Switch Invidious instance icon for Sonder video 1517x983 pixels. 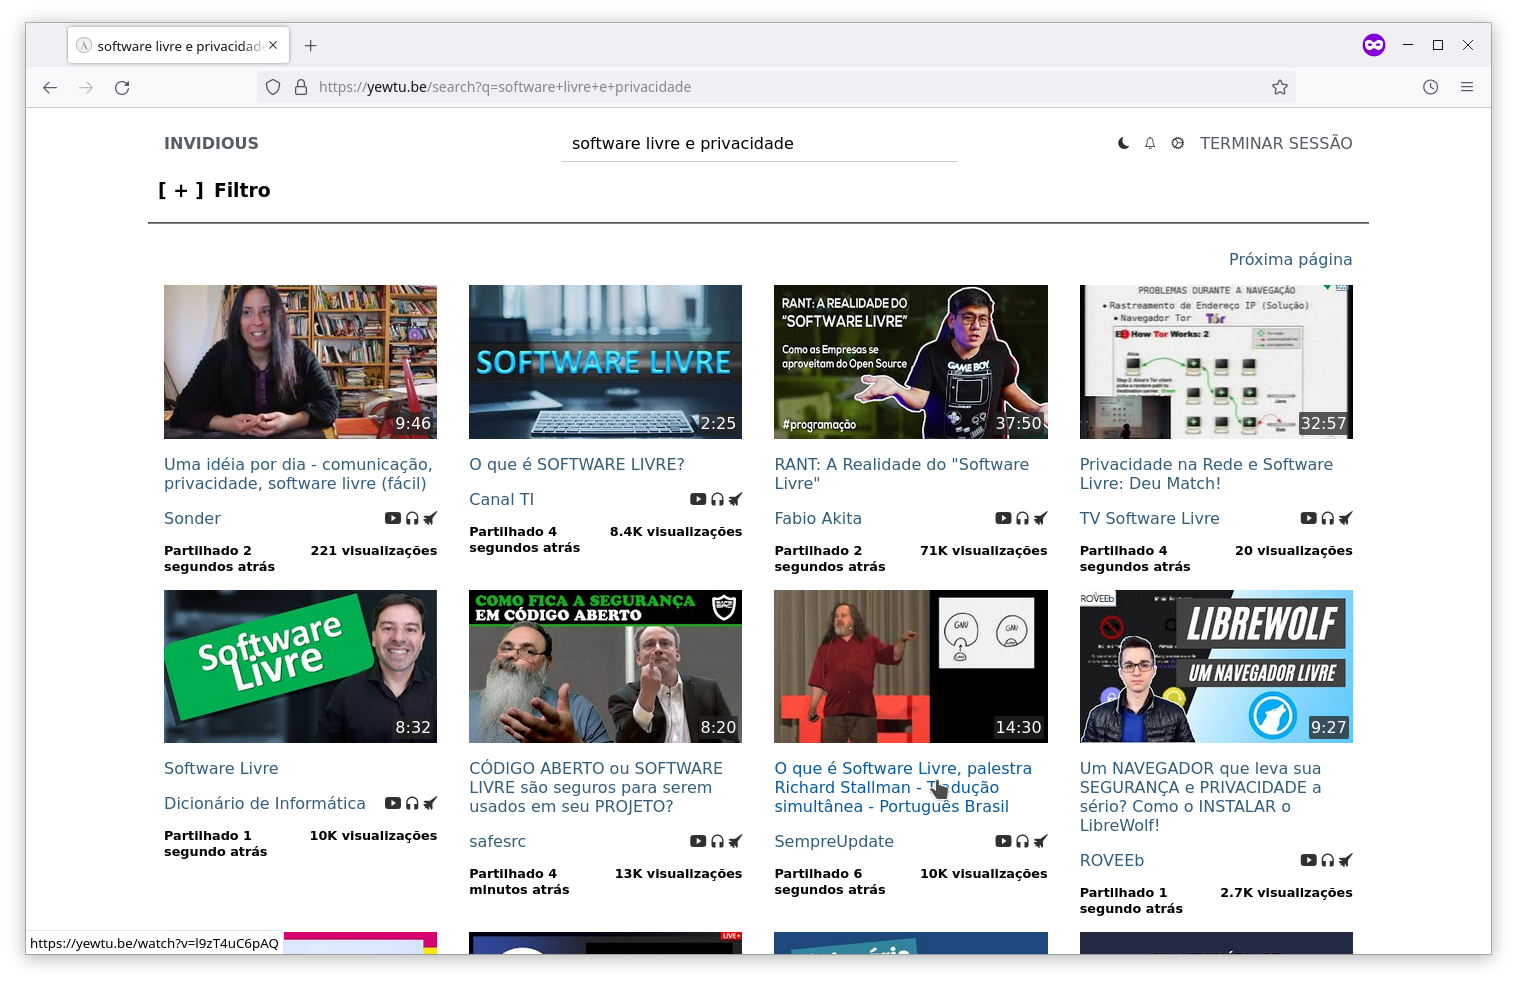tap(430, 518)
